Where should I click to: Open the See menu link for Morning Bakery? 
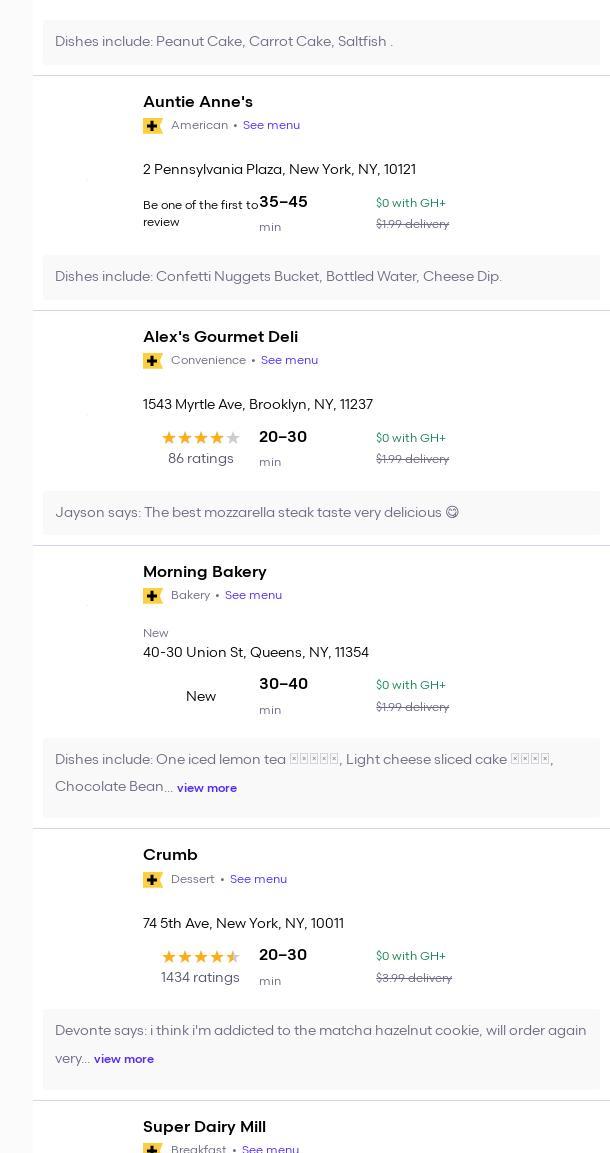tap(253, 595)
